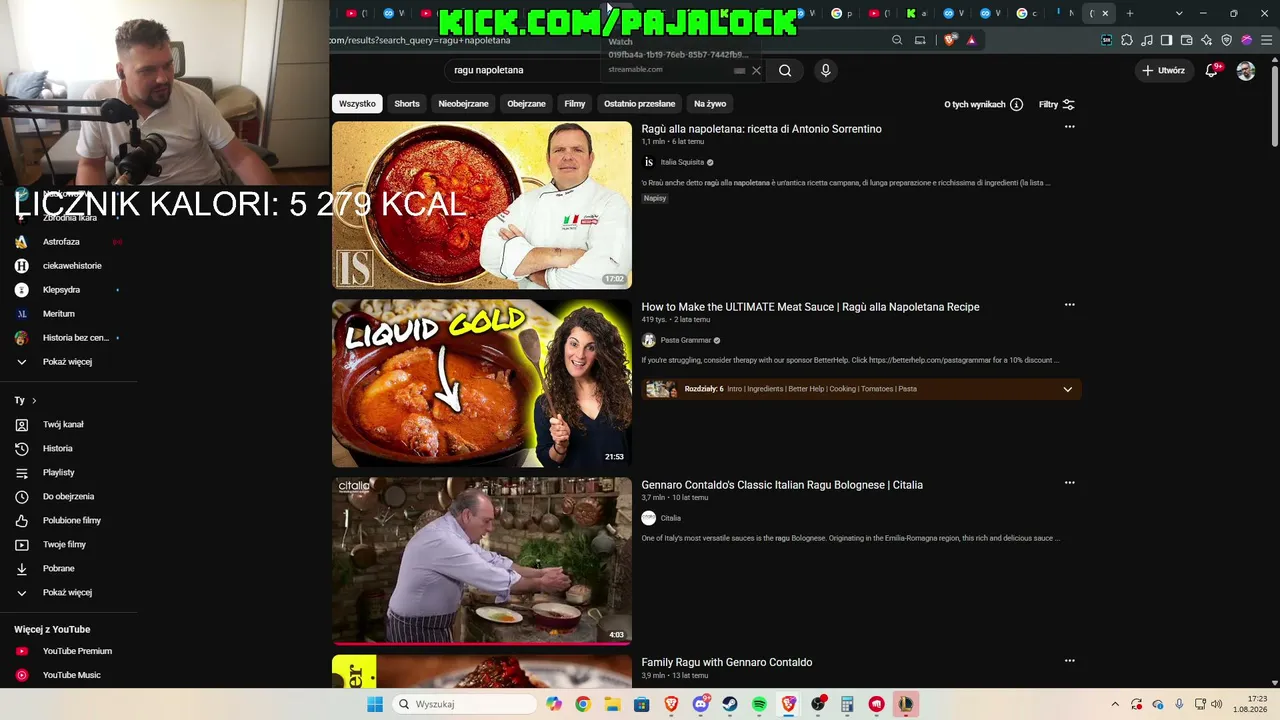This screenshot has height=720, width=1280.
Task: Open the Windows Start menu
Action: tap(375, 704)
